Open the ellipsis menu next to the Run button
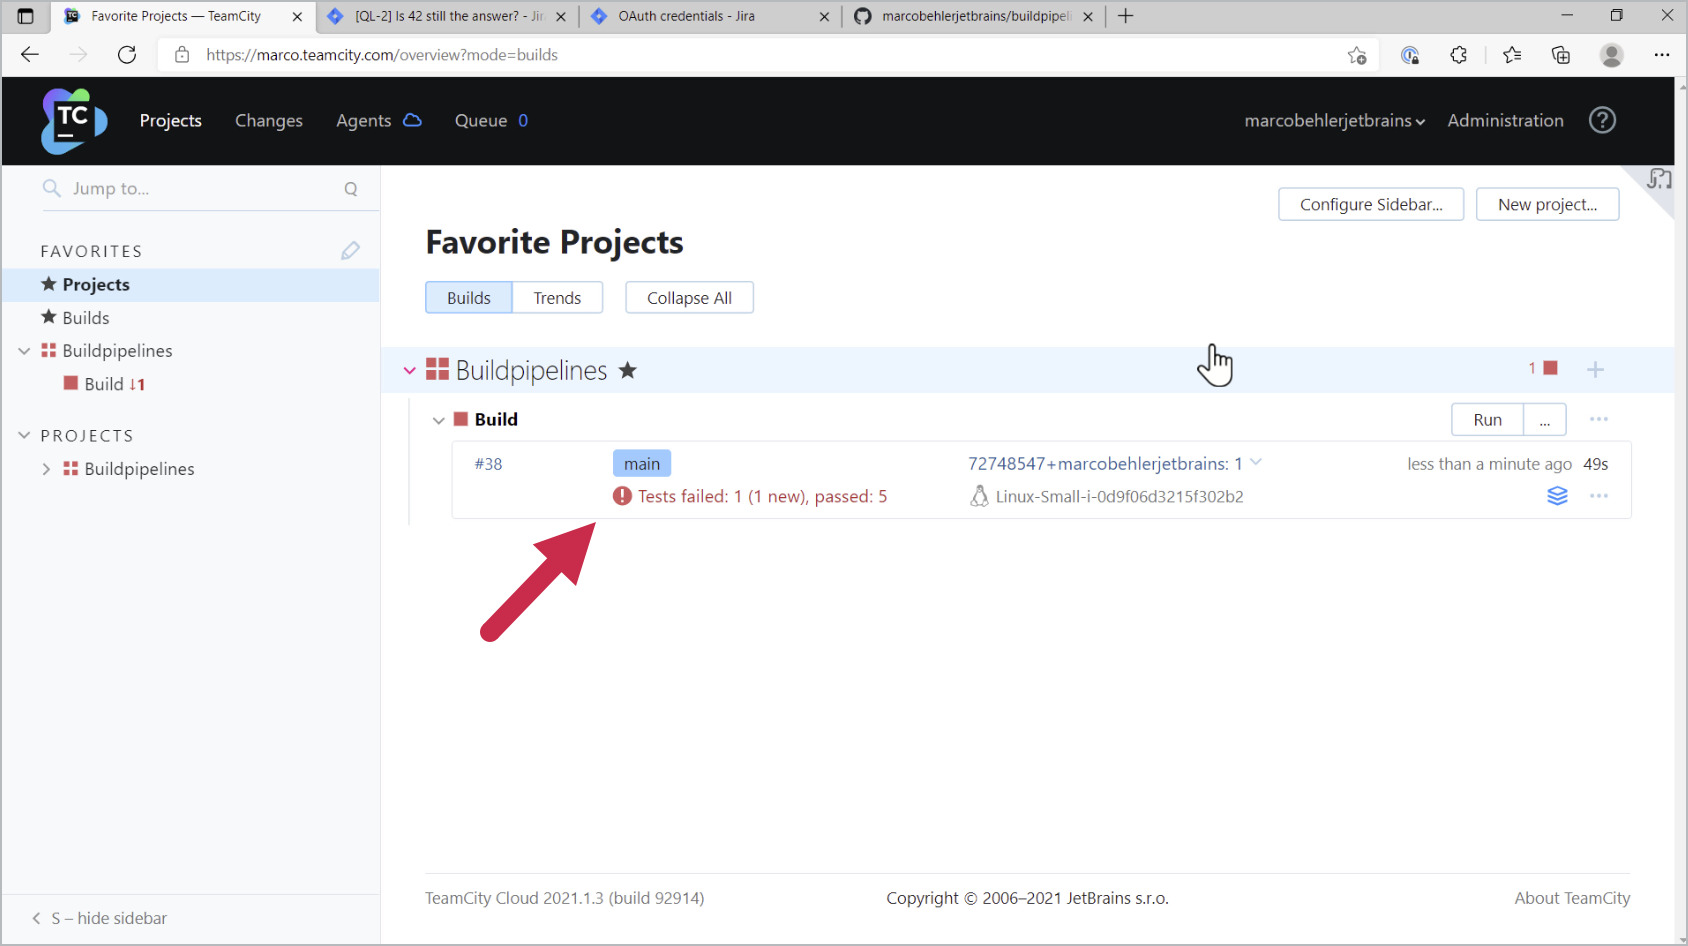Viewport: 1688px width, 946px height. (1544, 419)
